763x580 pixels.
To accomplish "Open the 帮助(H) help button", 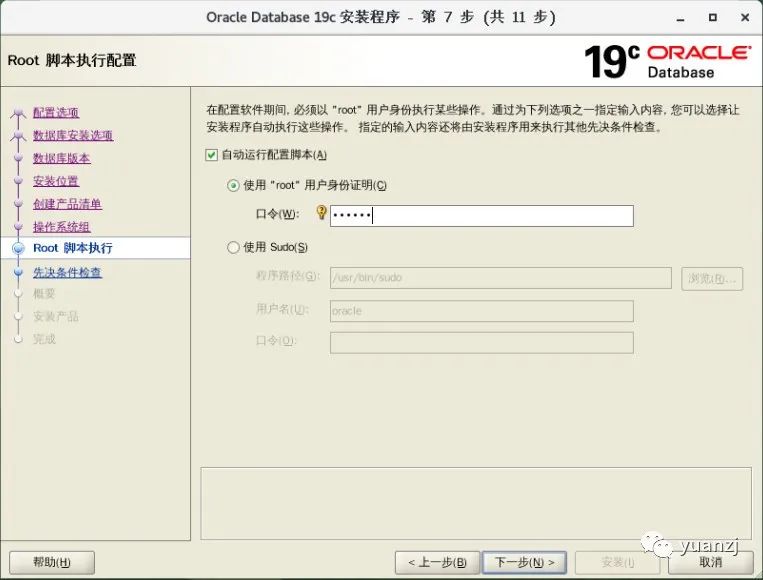I will [52, 562].
